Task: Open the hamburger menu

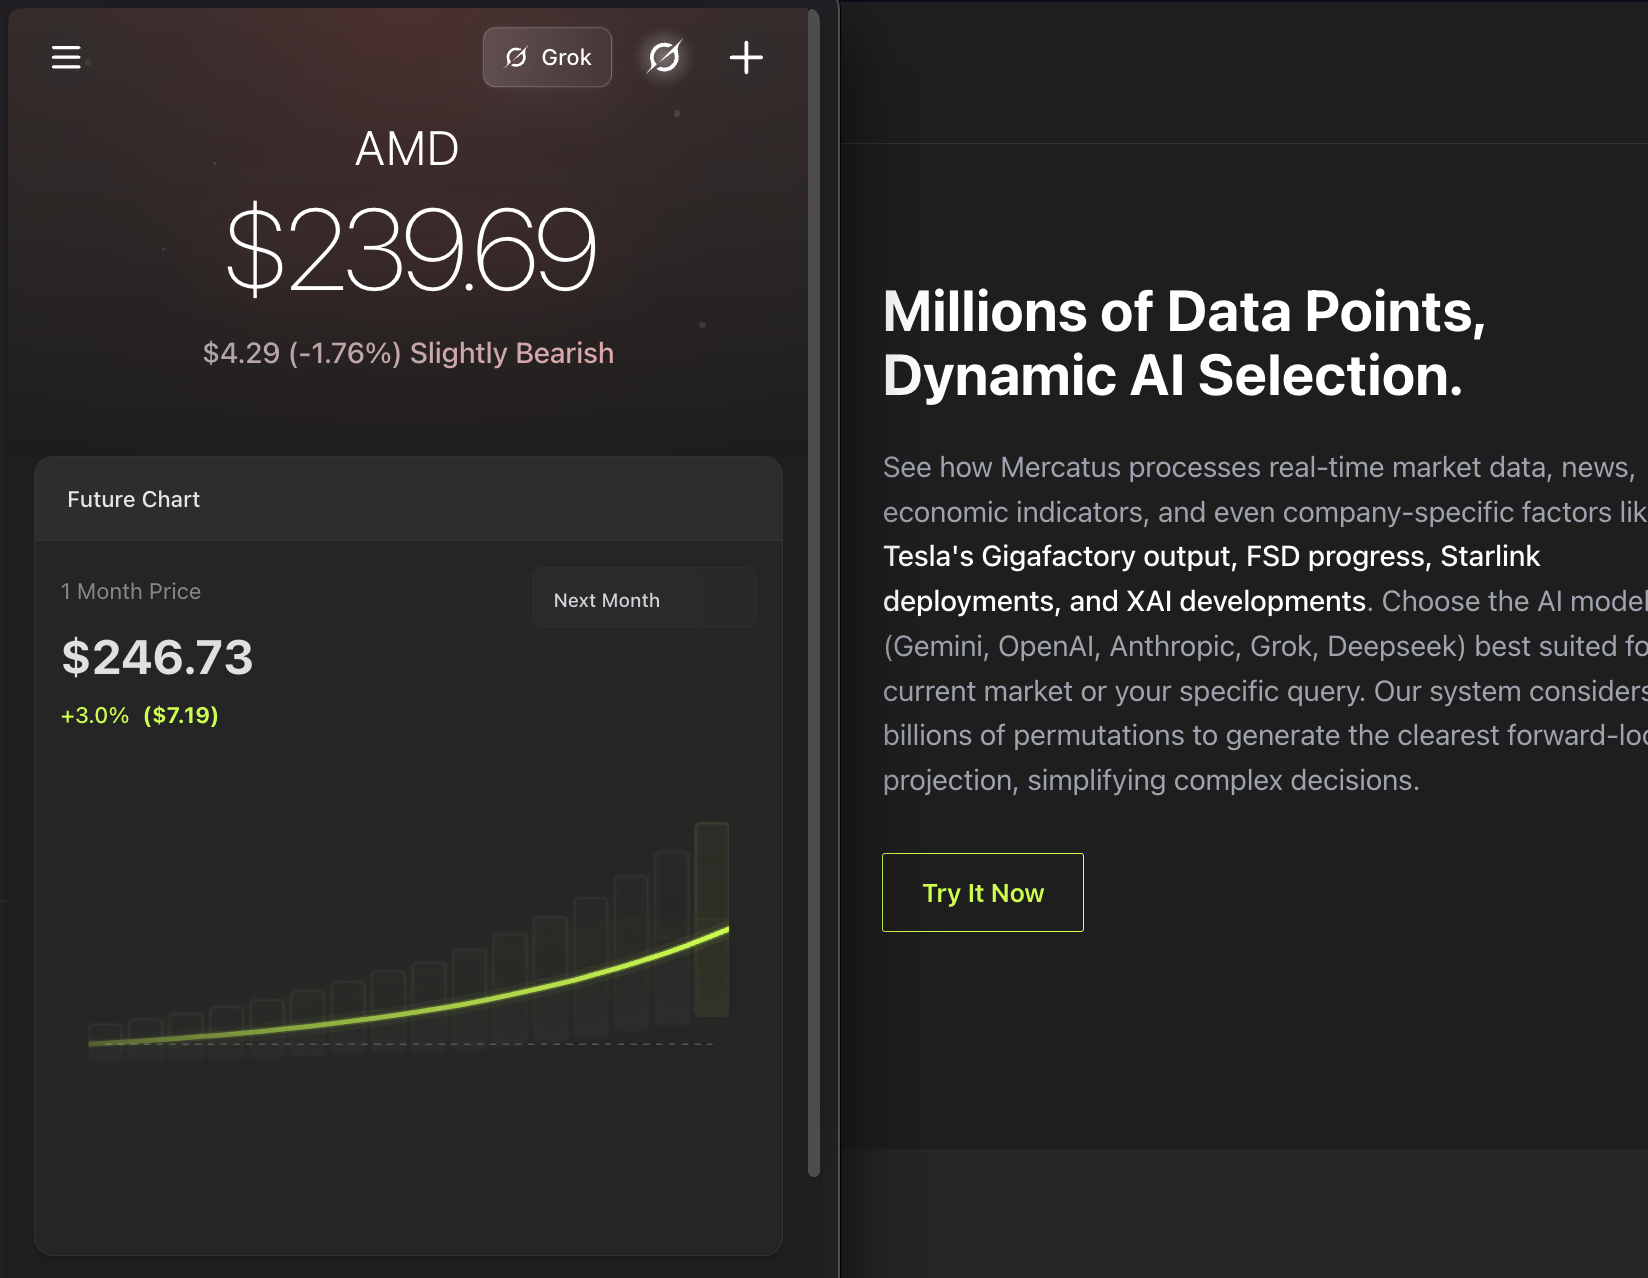Action: (66, 58)
